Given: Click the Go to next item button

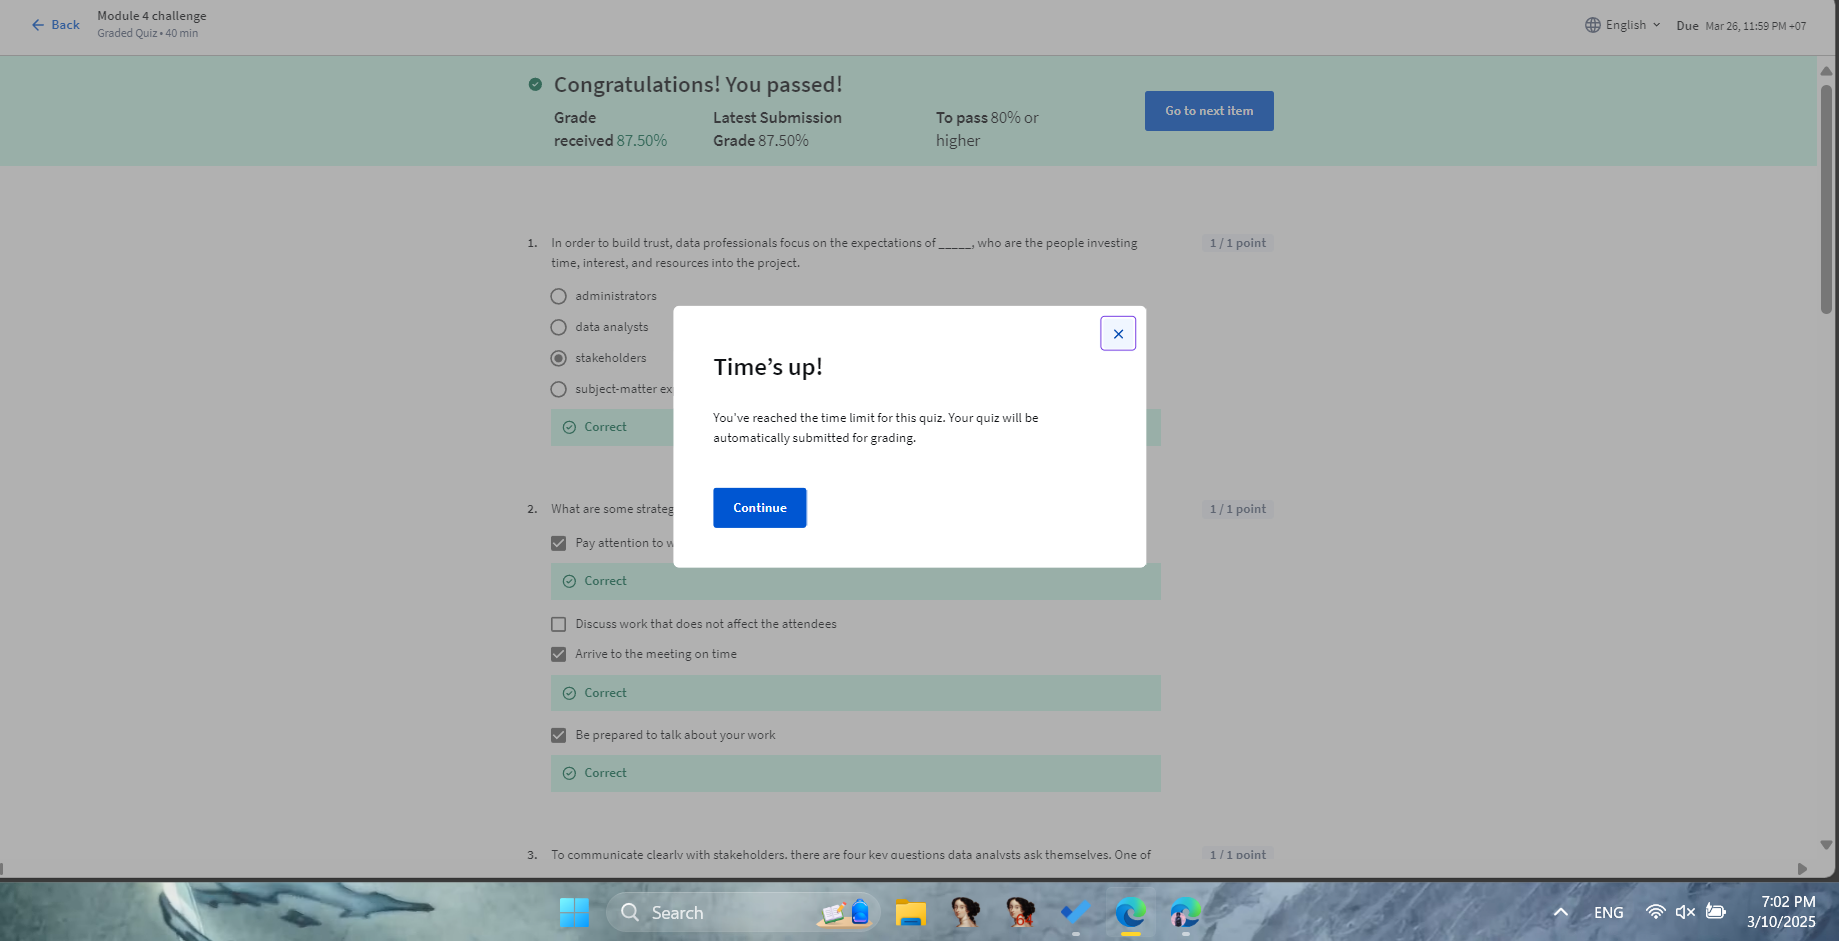Looking at the screenshot, I should point(1208,111).
